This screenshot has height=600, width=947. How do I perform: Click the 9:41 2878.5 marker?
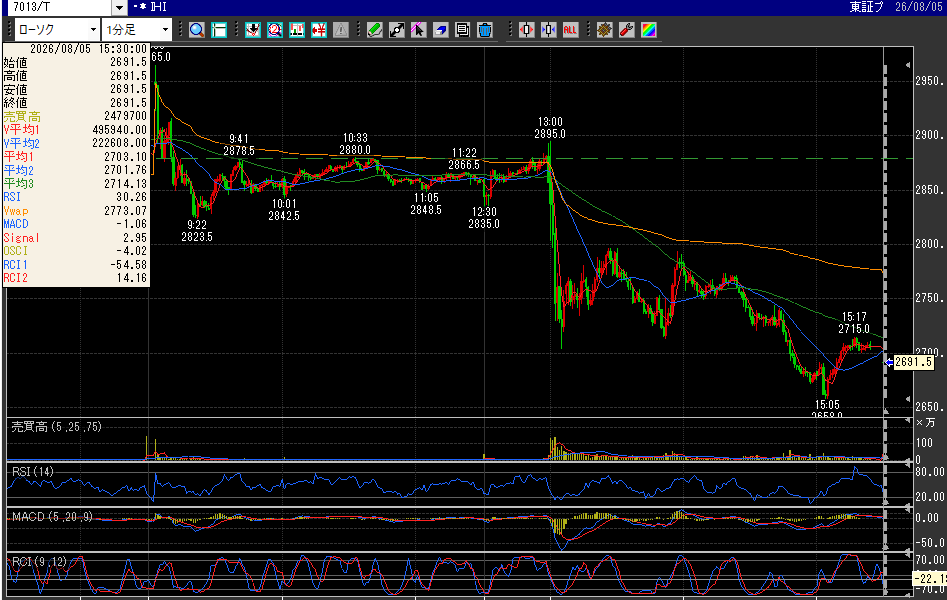click(239, 144)
